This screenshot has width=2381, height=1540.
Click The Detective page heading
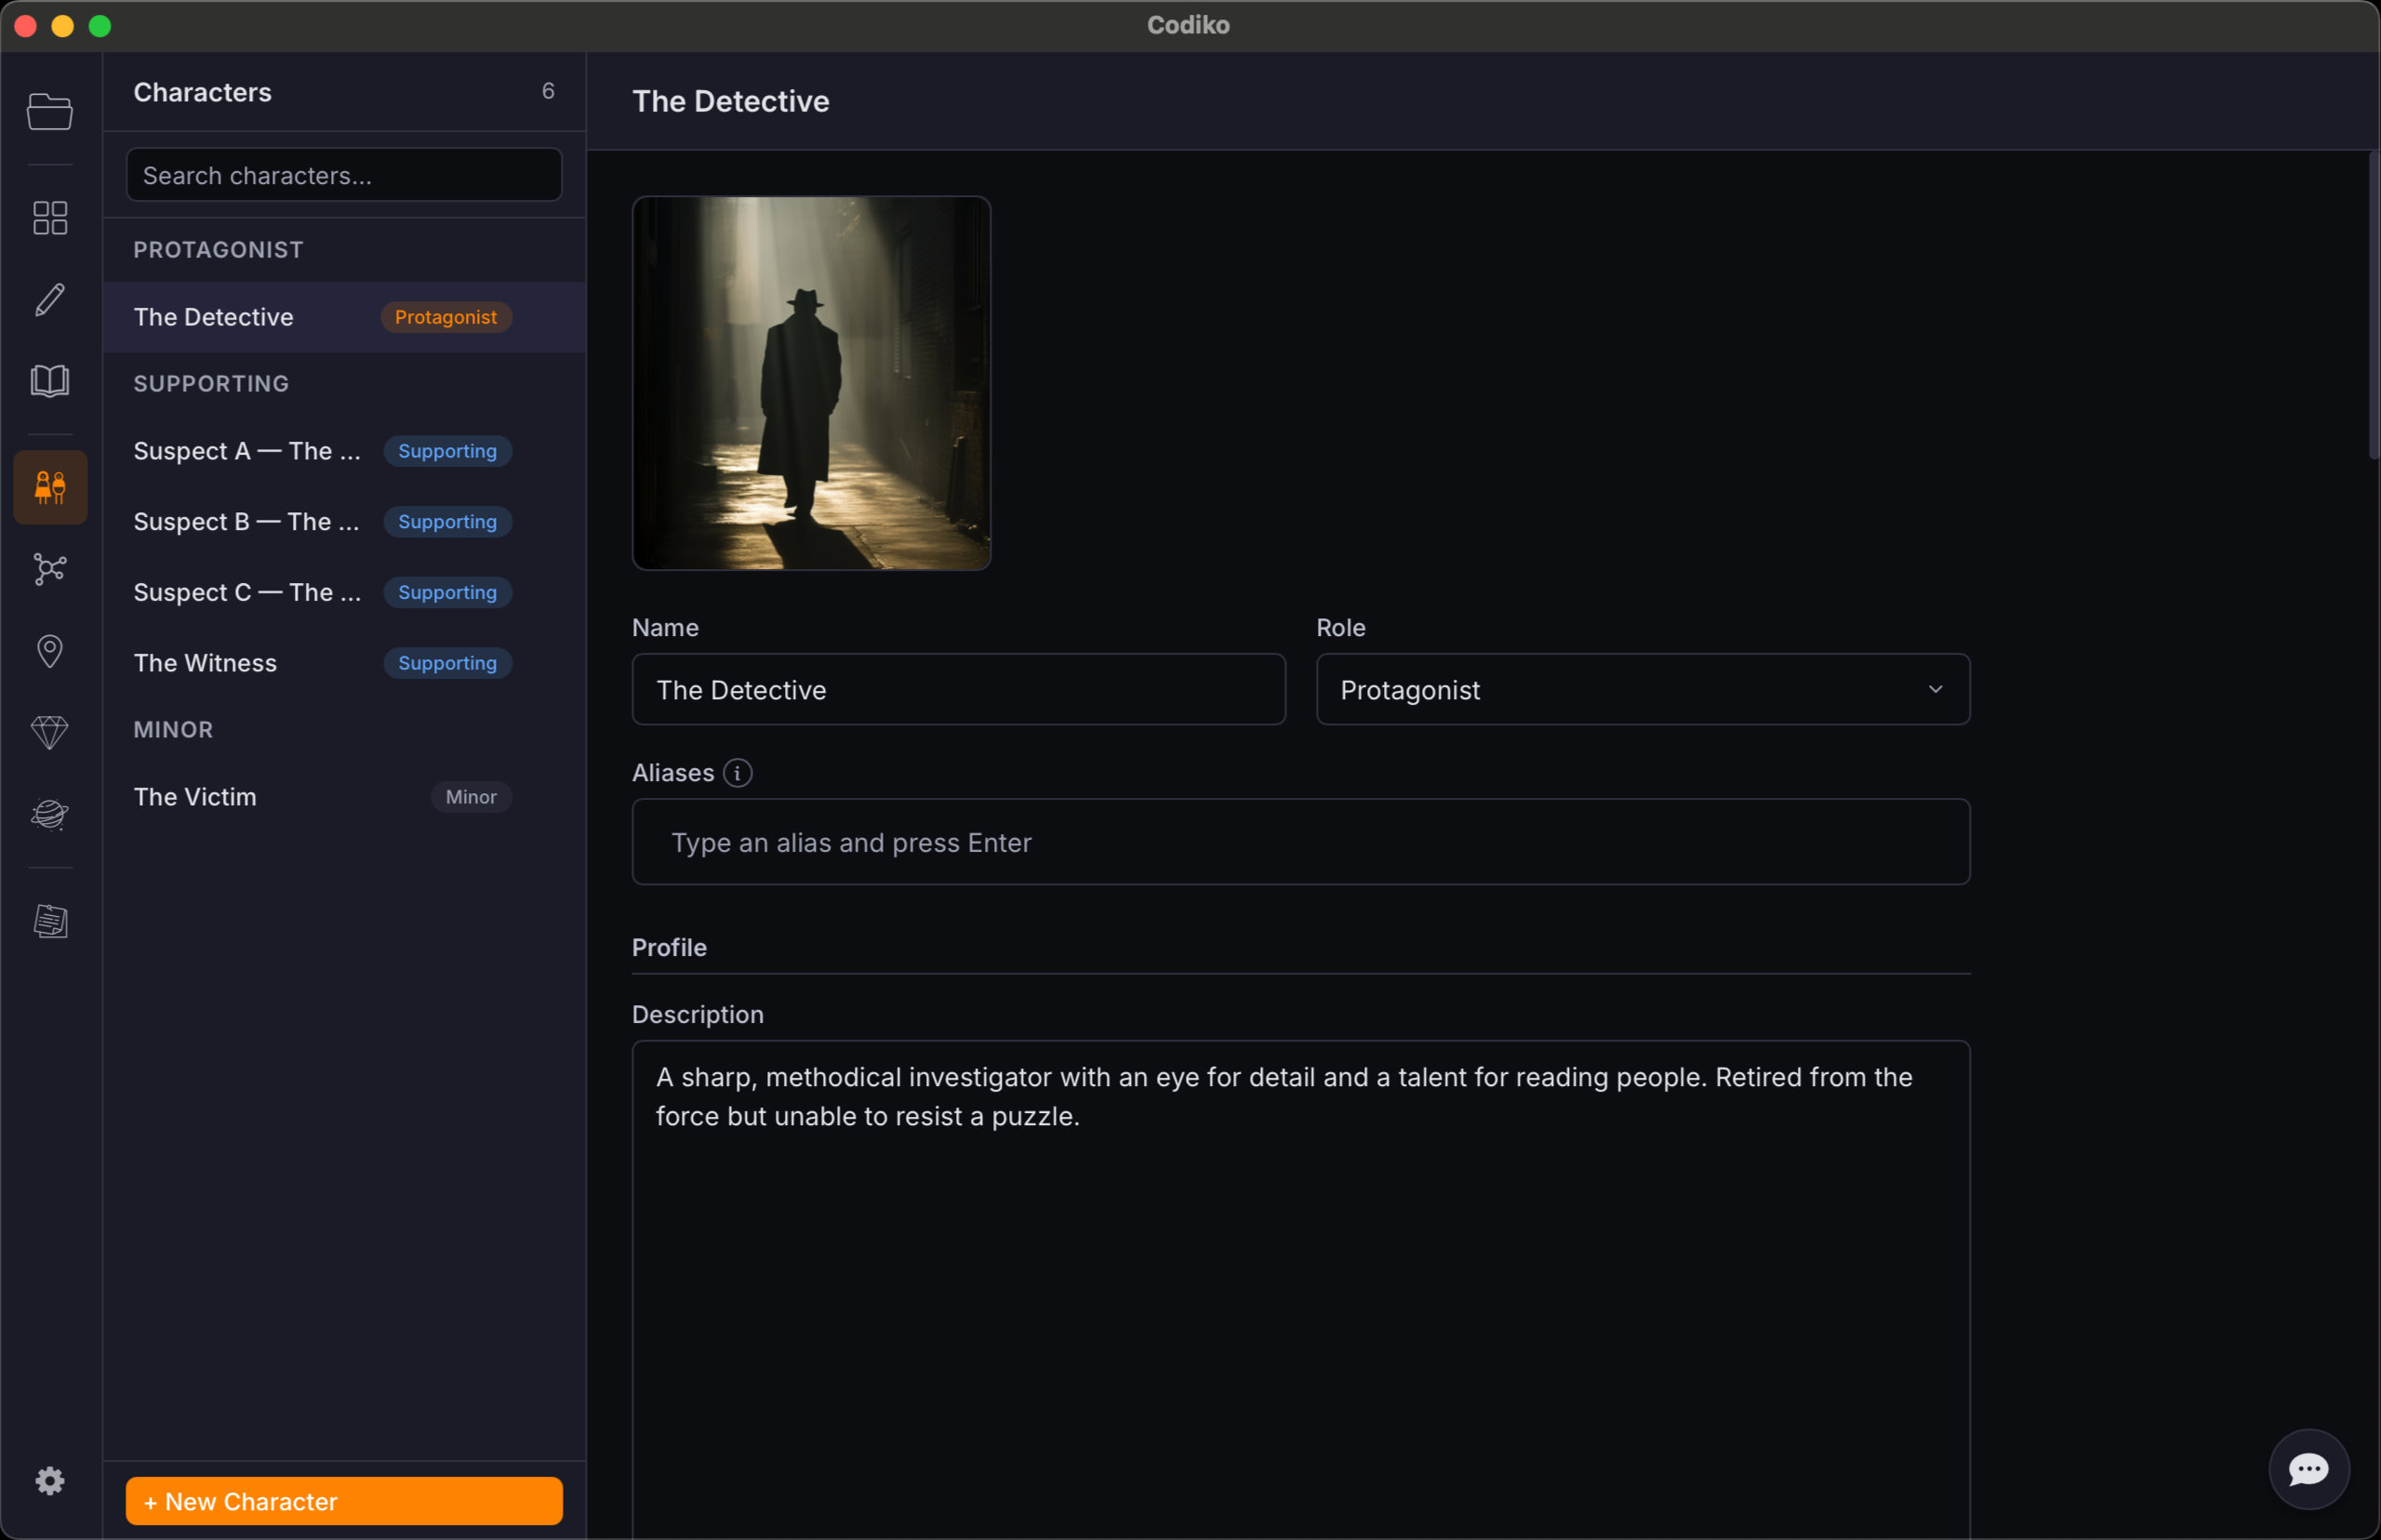[x=730, y=101]
